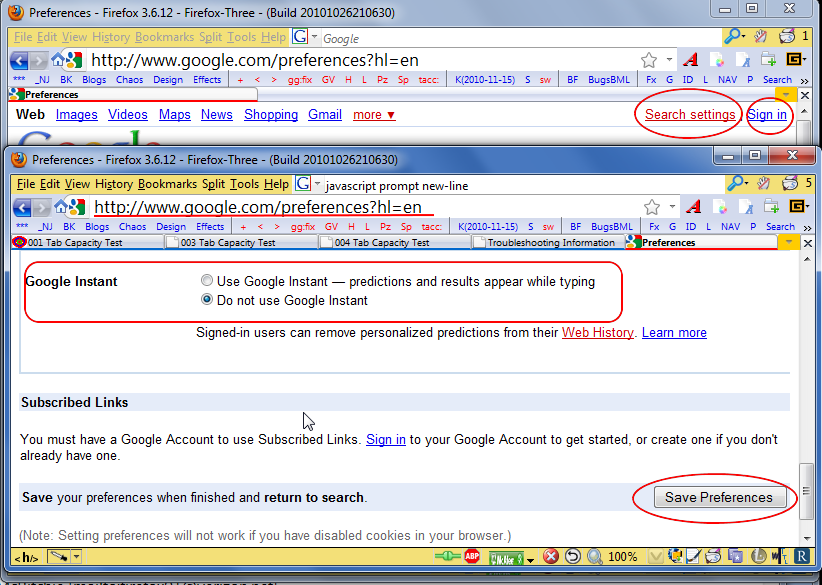Screen dimensions: 822x585
Task: Click G search engine icon in front window
Action: [302, 183]
